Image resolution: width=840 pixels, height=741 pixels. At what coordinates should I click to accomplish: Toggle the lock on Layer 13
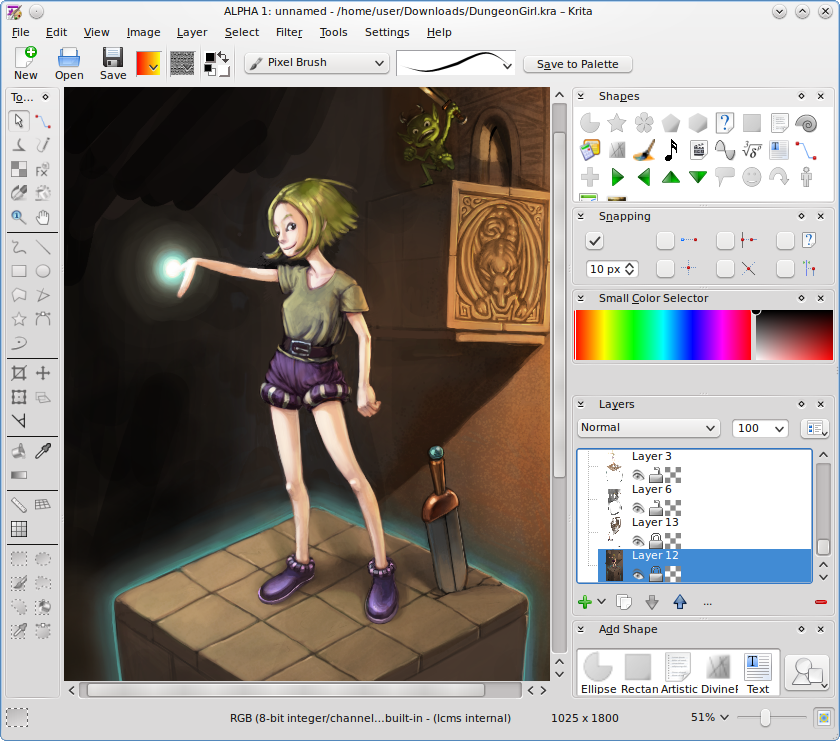(x=656, y=541)
